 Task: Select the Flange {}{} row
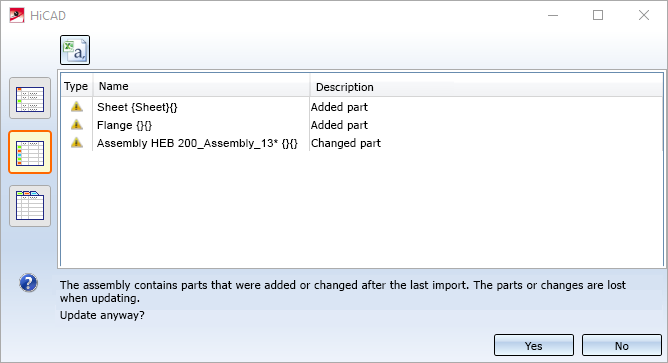click(x=362, y=125)
